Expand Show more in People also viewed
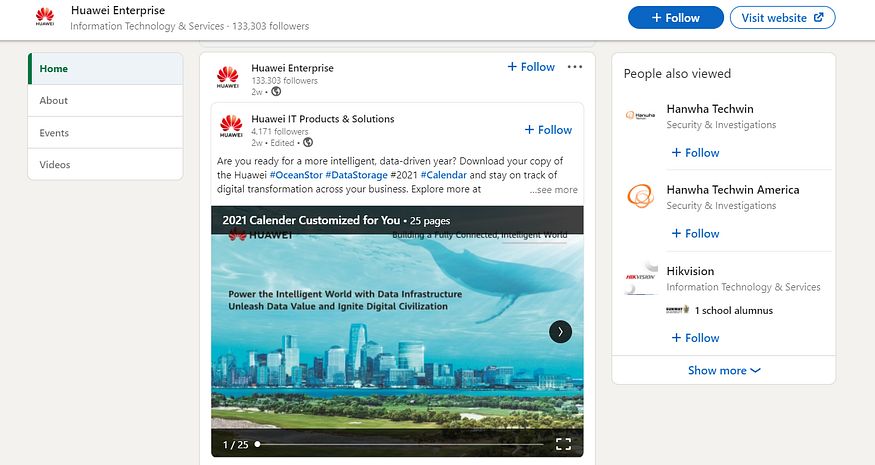The height and width of the screenshot is (465, 875). pos(724,370)
